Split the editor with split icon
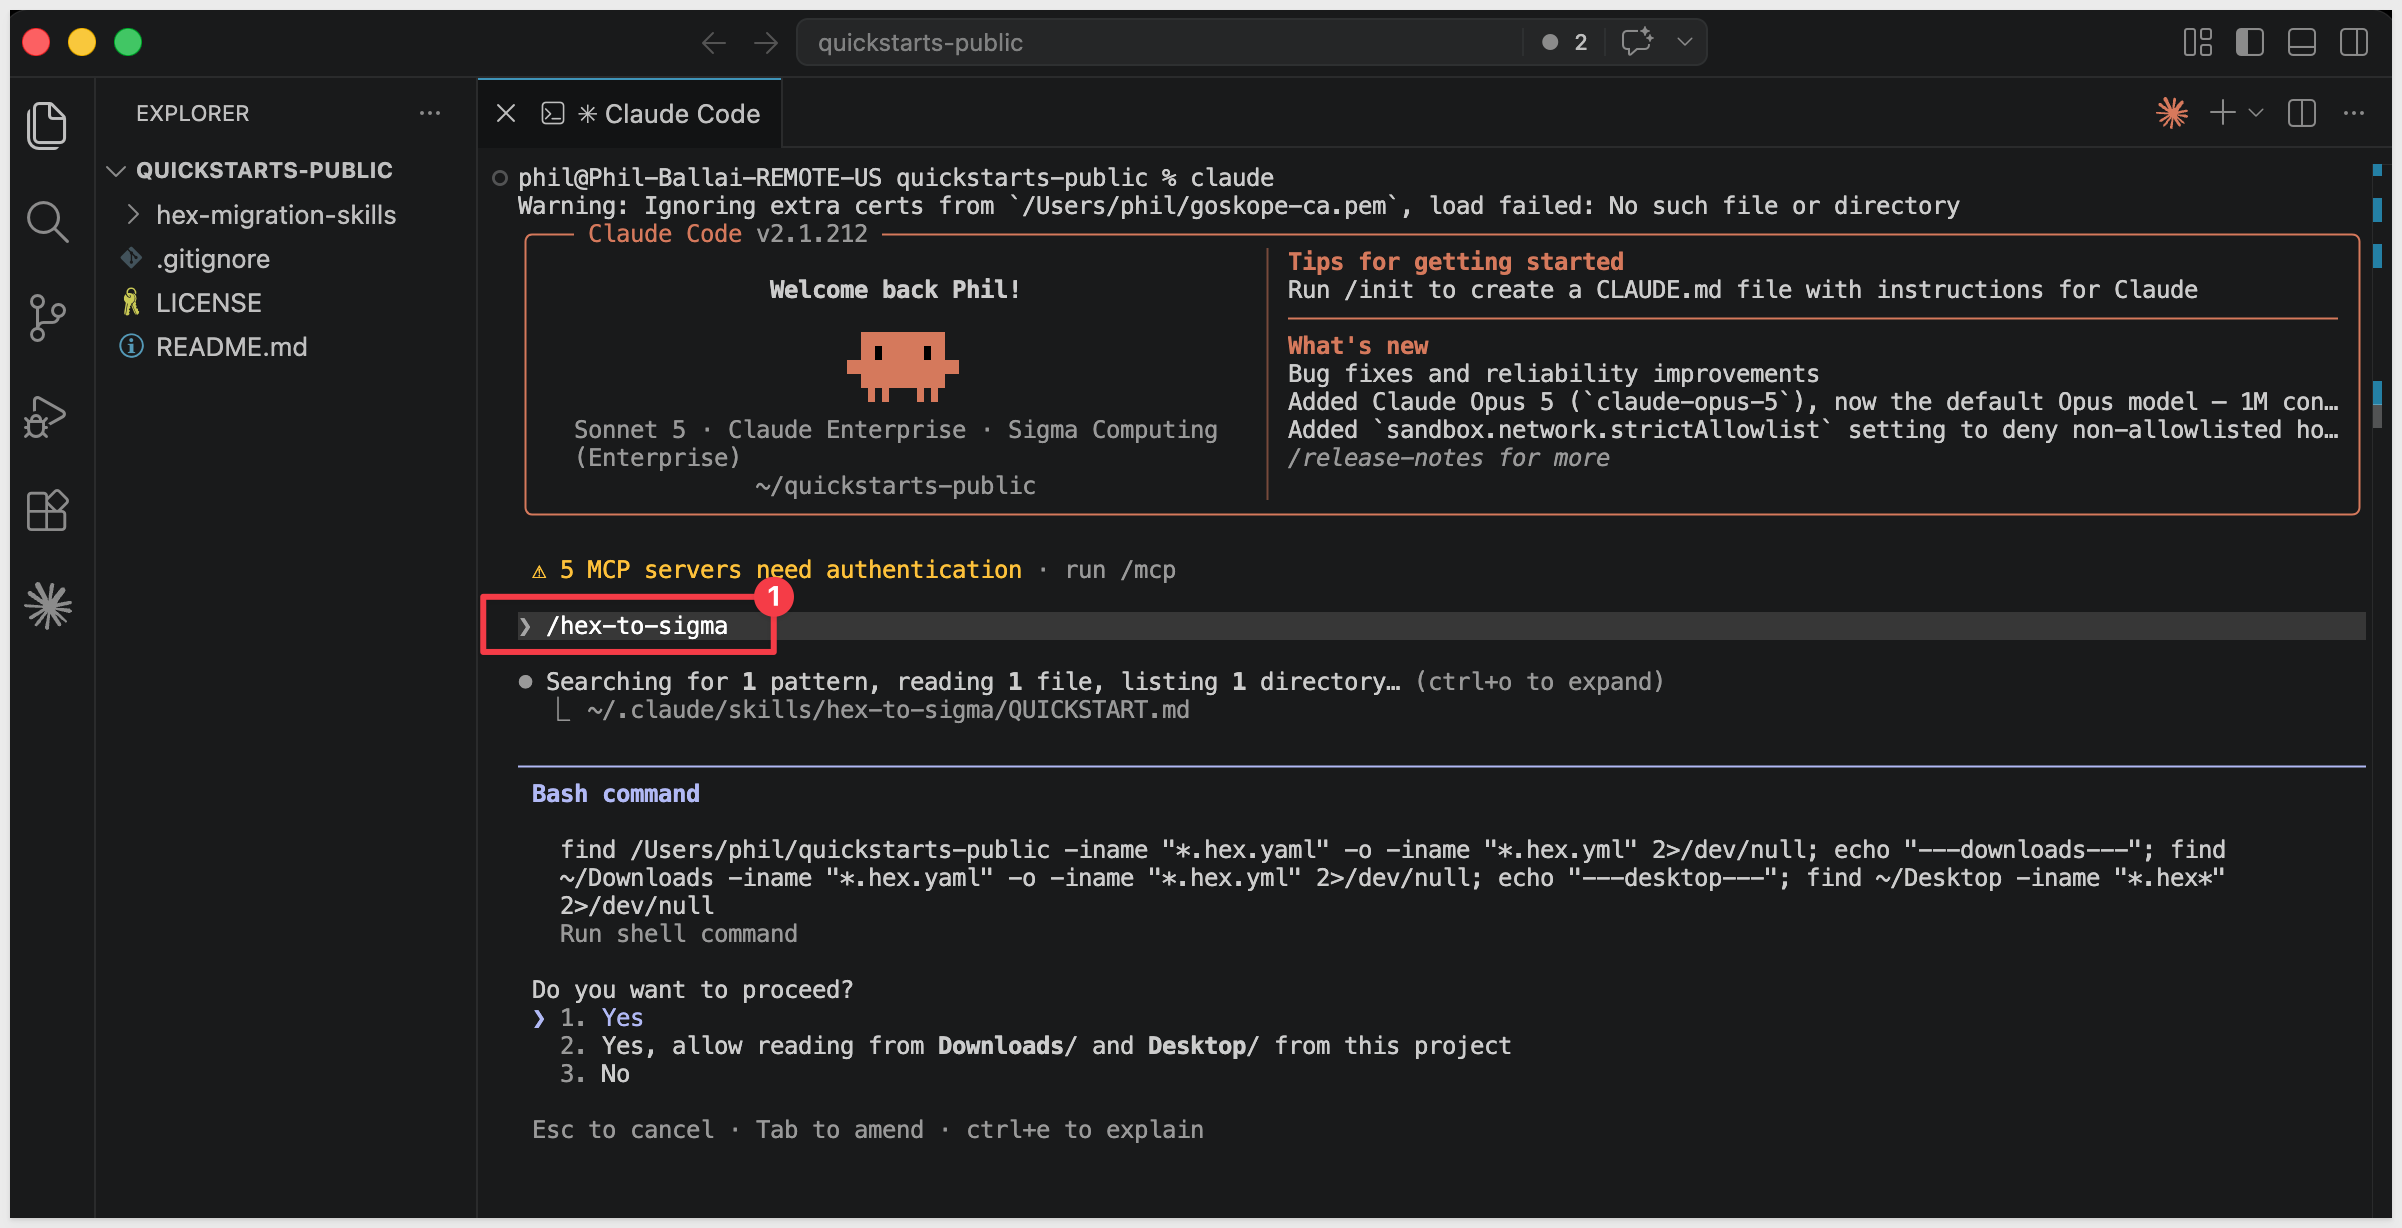The height and width of the screenshot is (1228, 2402). pyautogui.click(x=2302, y=113)
